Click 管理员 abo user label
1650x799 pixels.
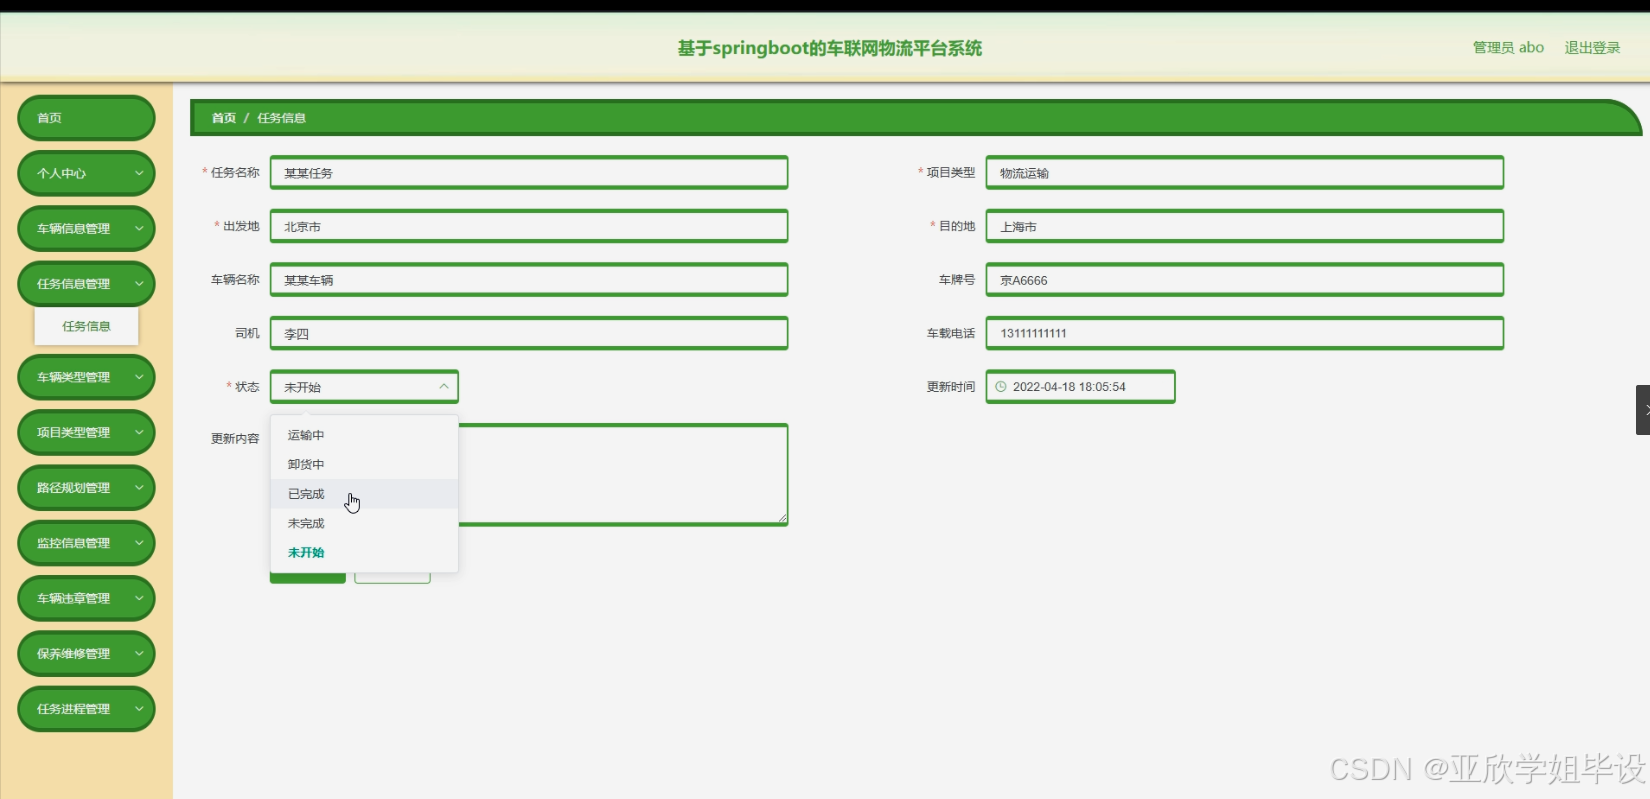(1508, 48)
